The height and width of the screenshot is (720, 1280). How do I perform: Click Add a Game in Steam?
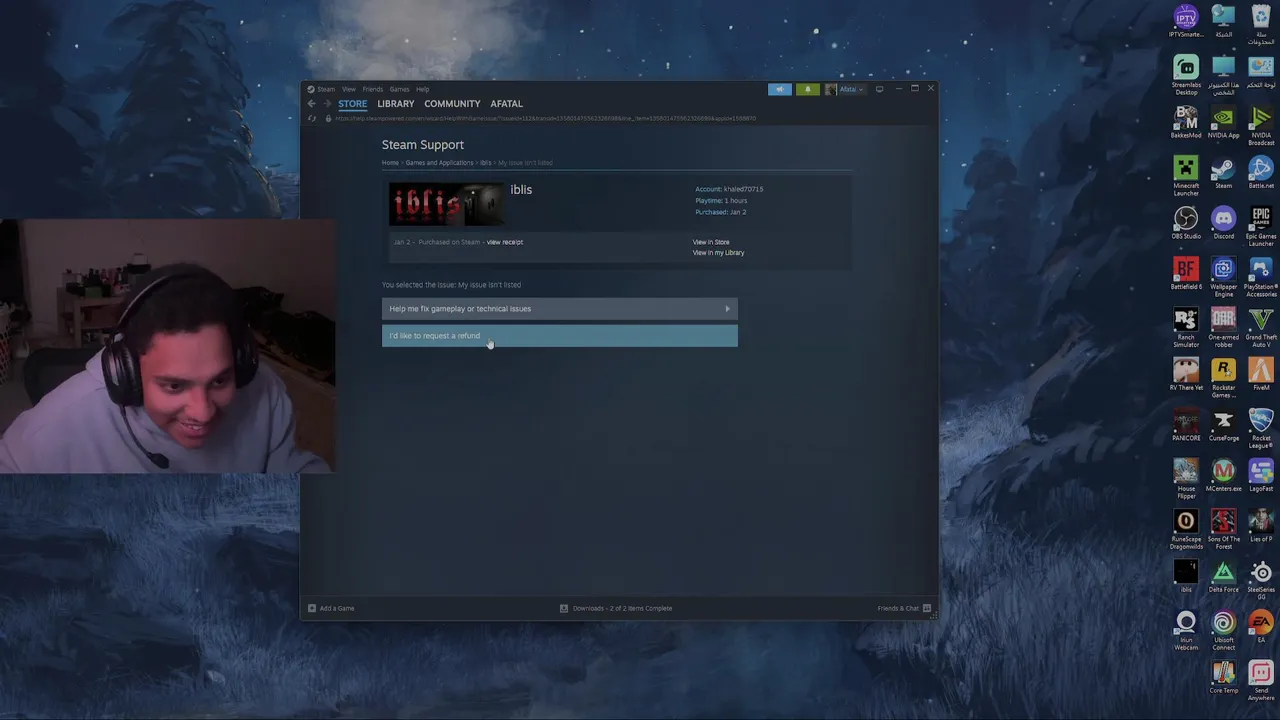331,608
